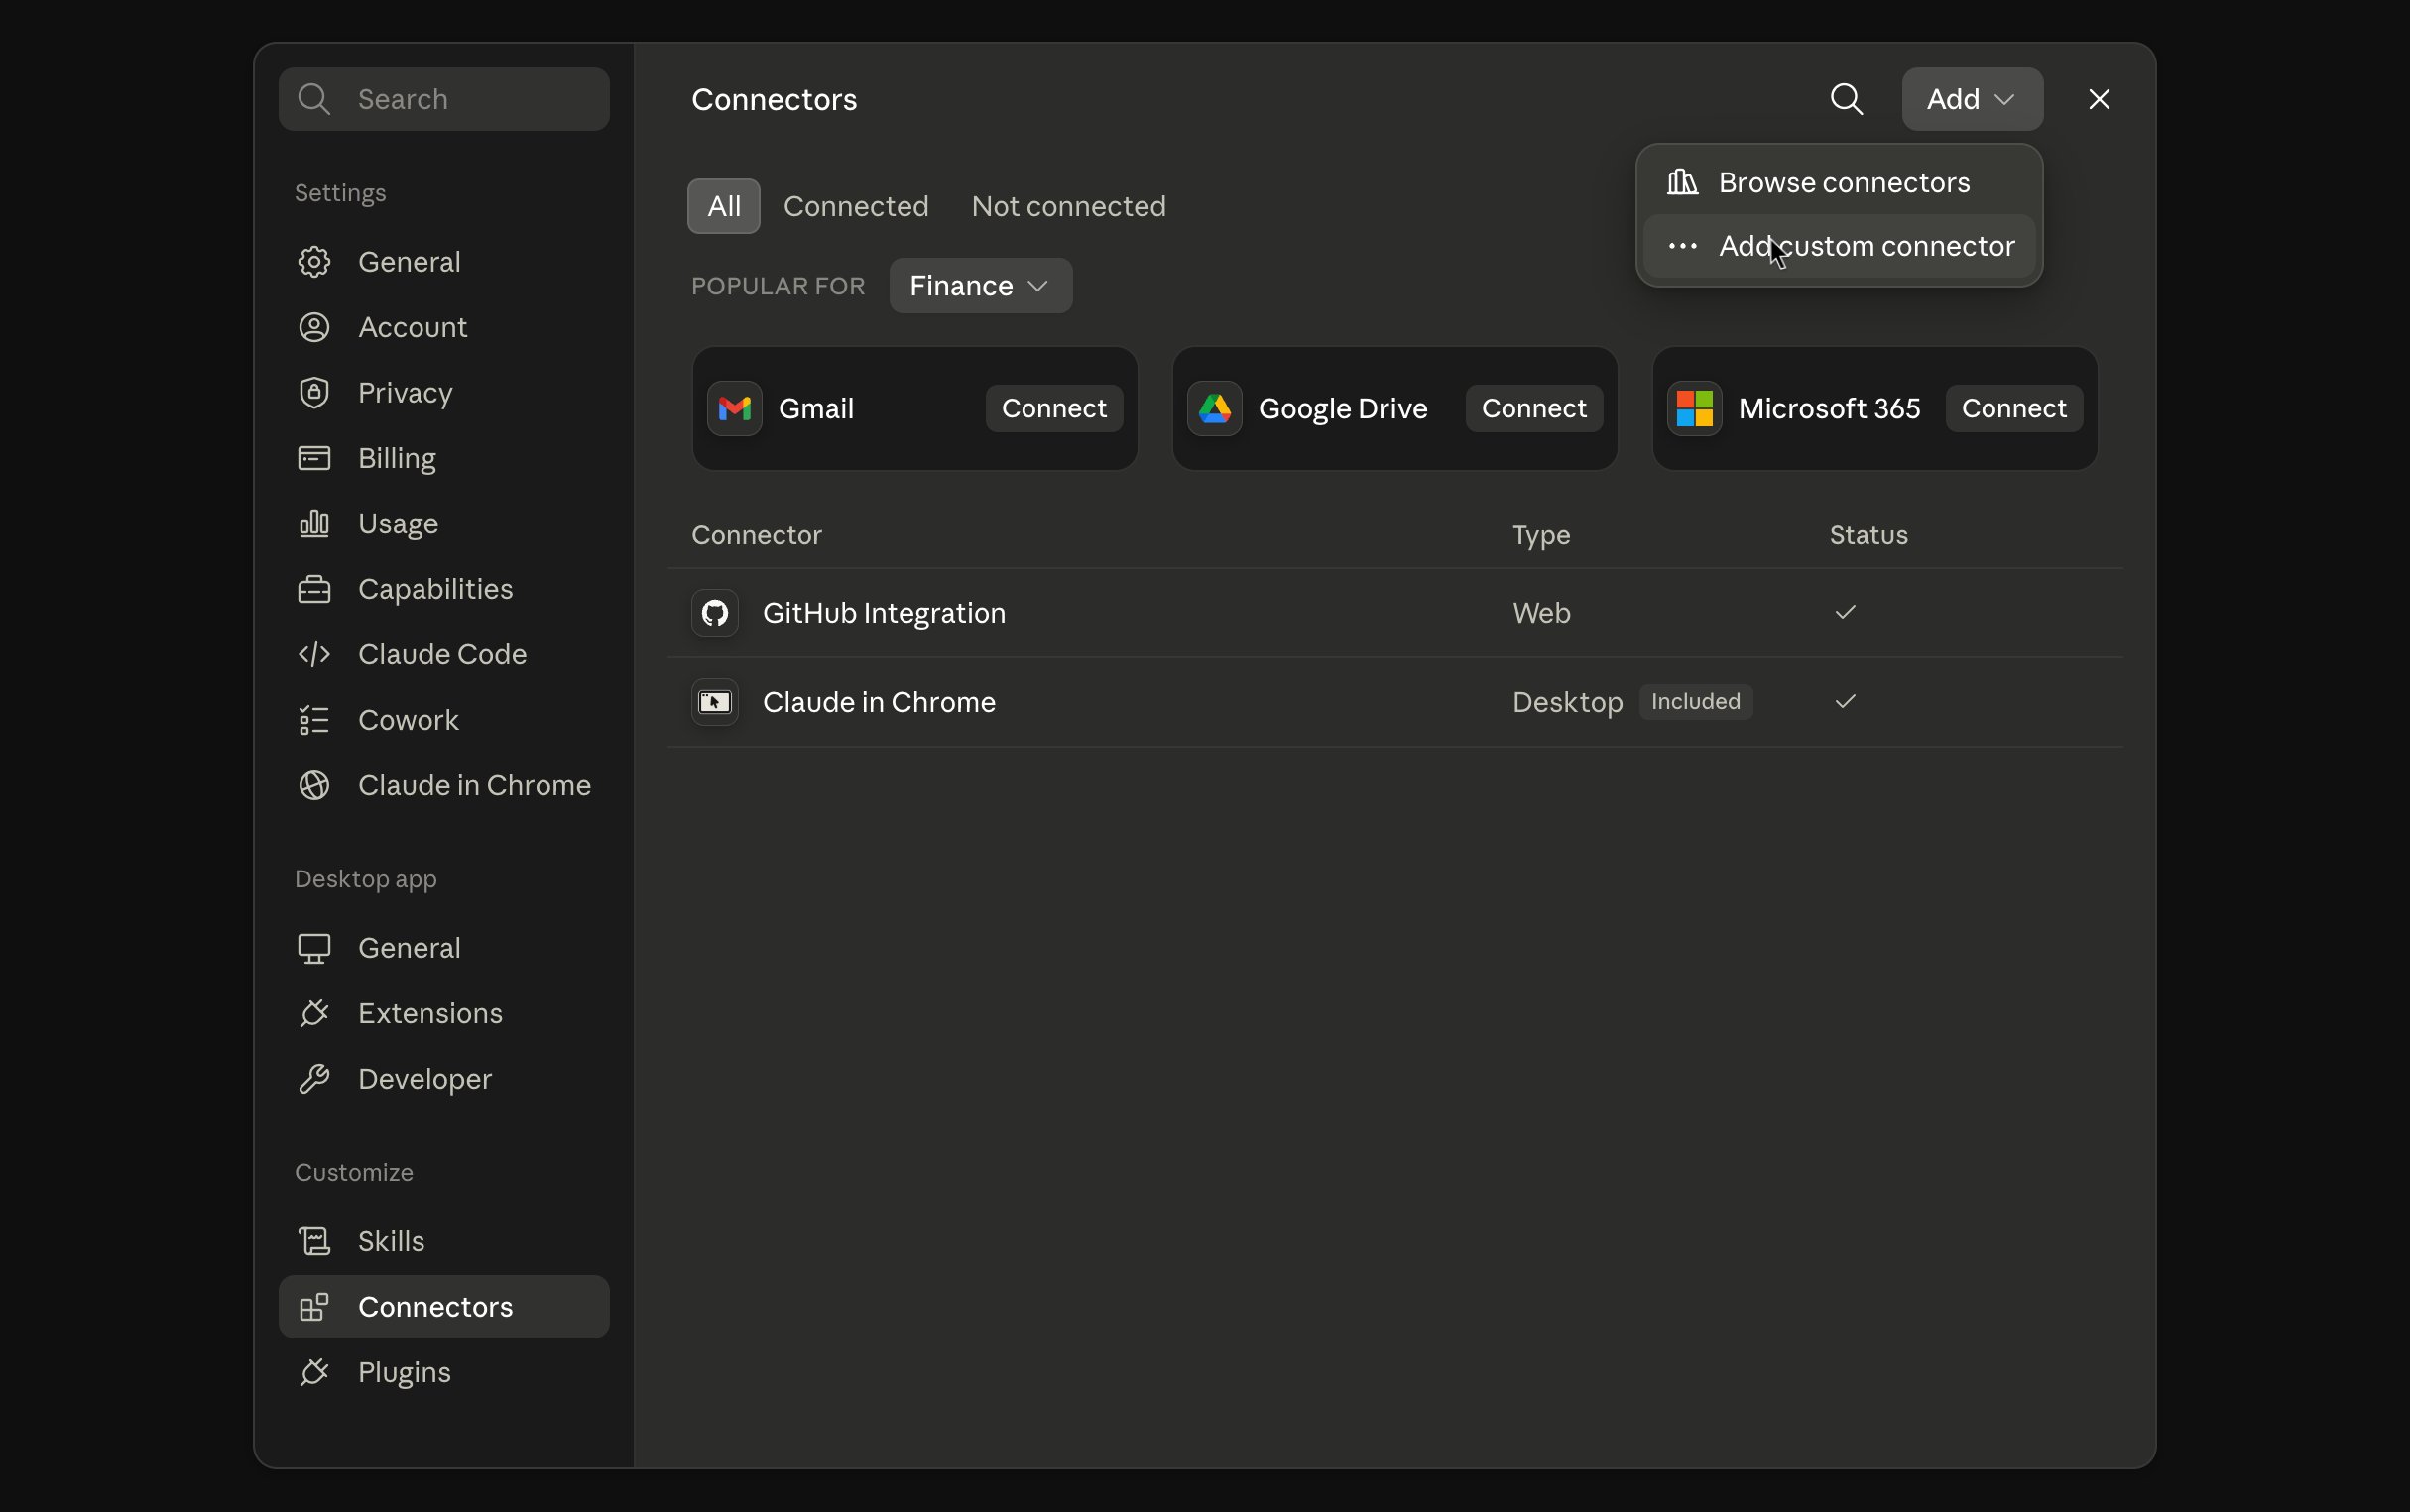This screenshot has width=2410, height=1512.
Task: Click the status checkmark for GitHub Integration
Action: (1845, 612)
